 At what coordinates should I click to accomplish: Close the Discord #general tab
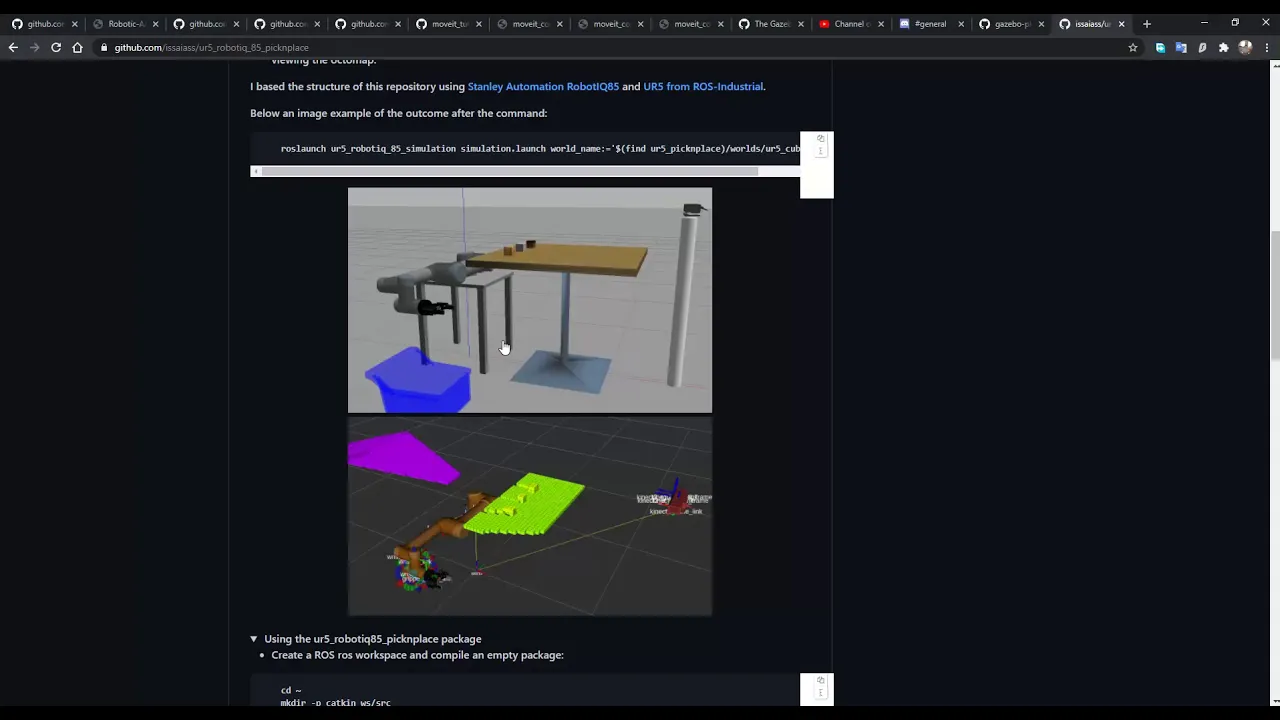pos(962,24)
